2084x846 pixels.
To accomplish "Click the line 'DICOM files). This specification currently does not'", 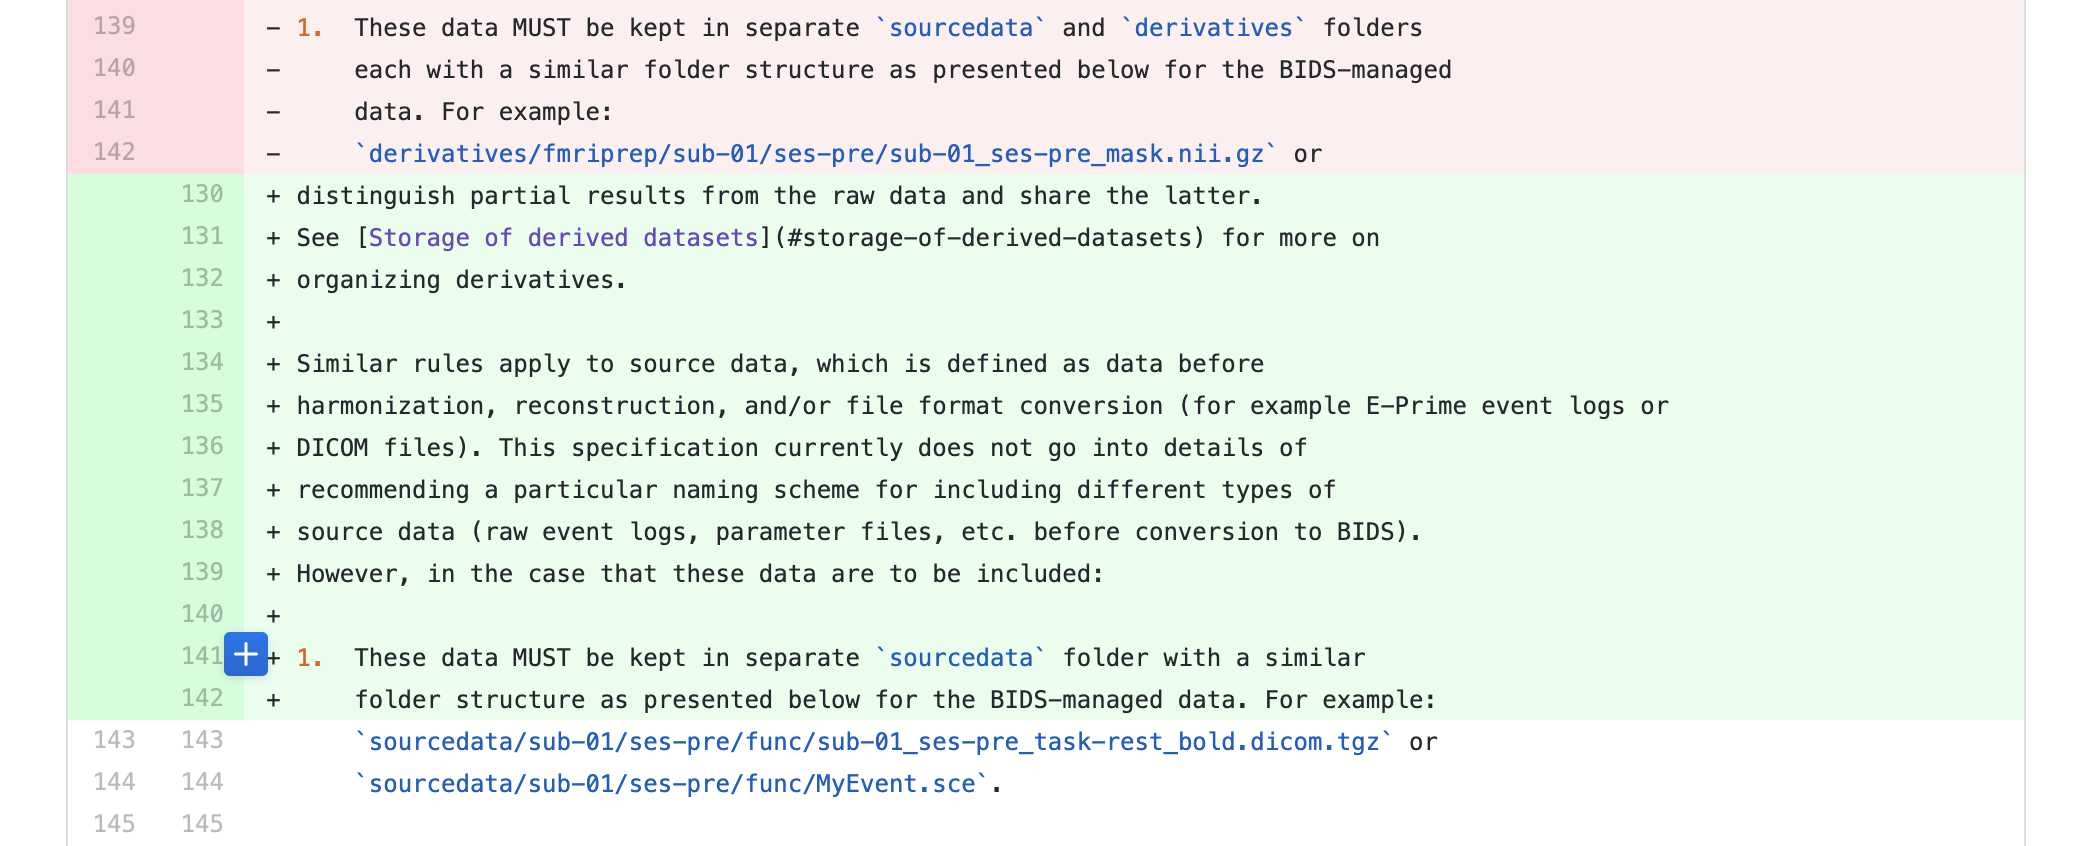I will (801, 448).
